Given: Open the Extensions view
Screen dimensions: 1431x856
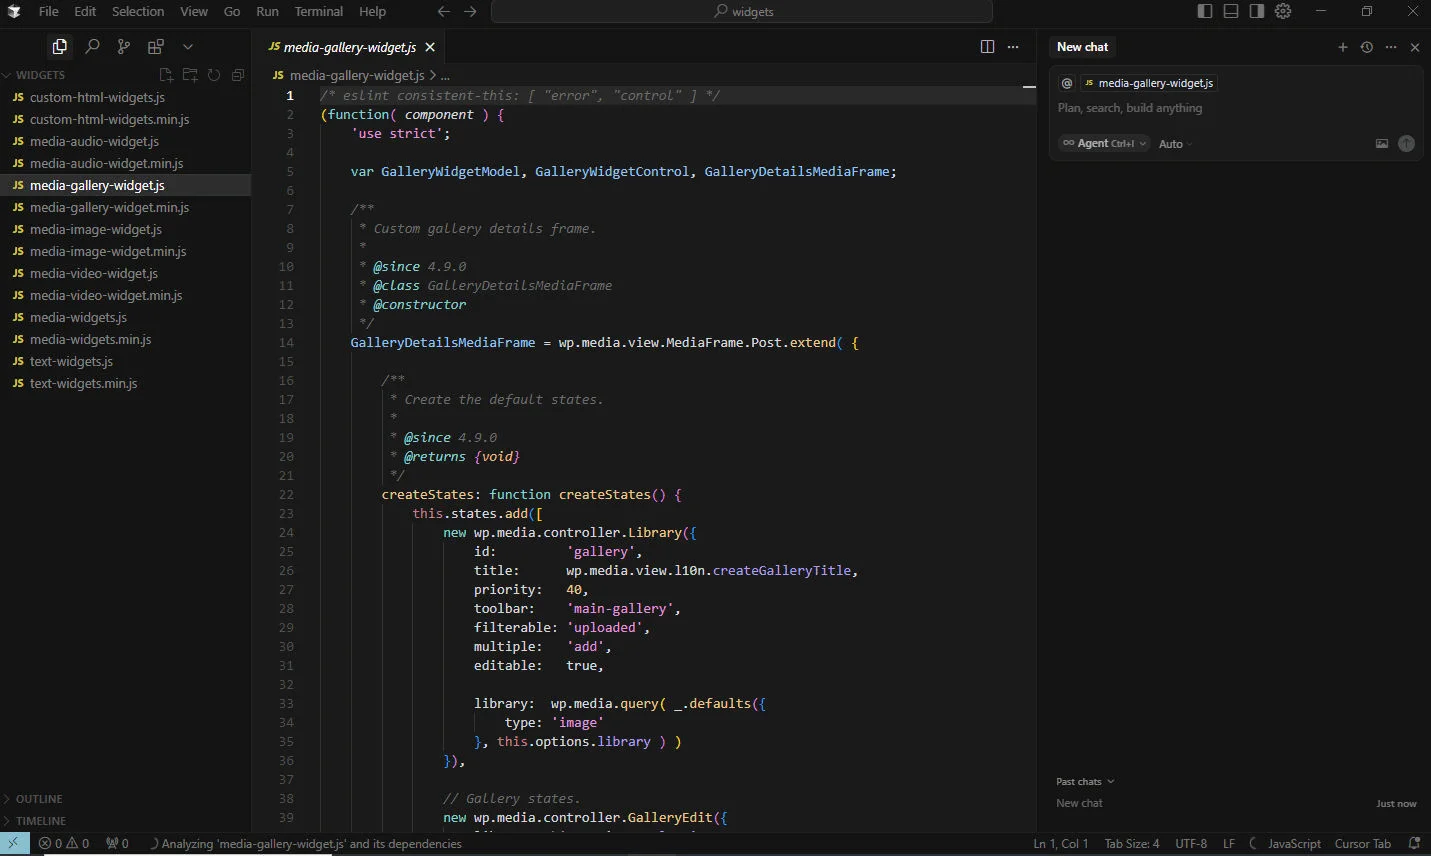Looking at the screenshot, I should (155, 46).
